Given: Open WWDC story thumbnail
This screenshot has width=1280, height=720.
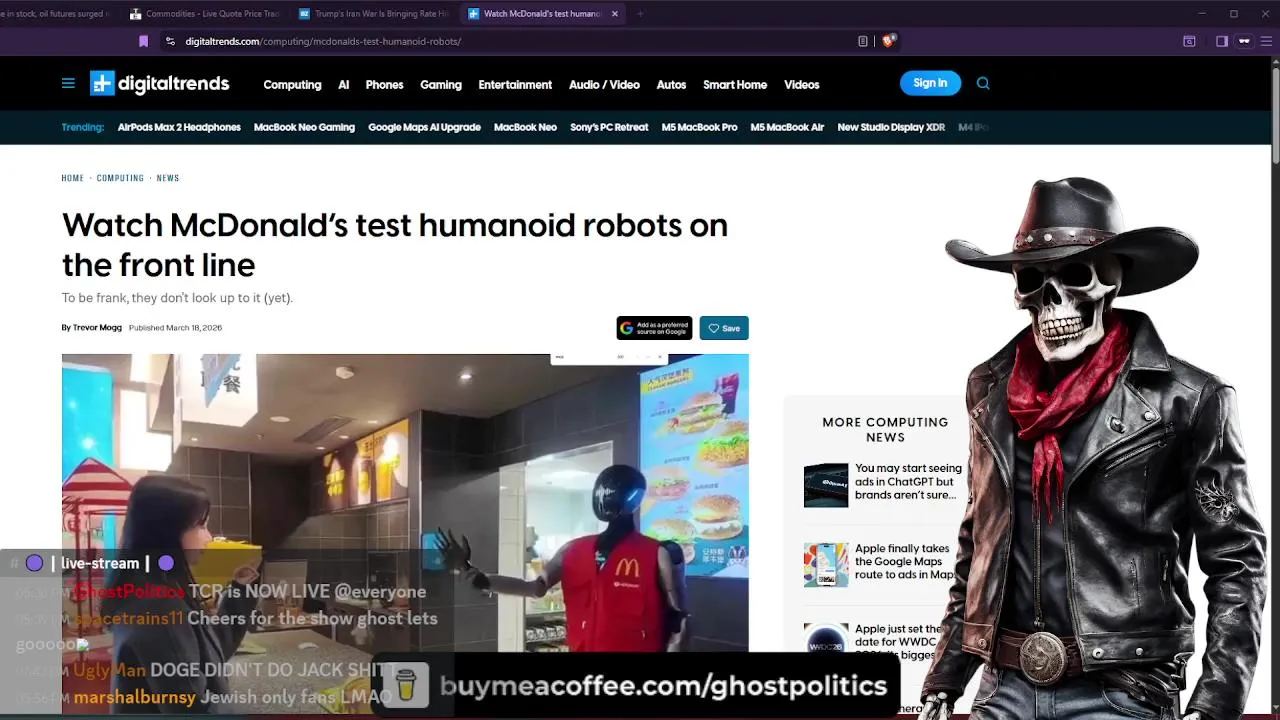Looking at the screenshot, I should tap(826, 643).
